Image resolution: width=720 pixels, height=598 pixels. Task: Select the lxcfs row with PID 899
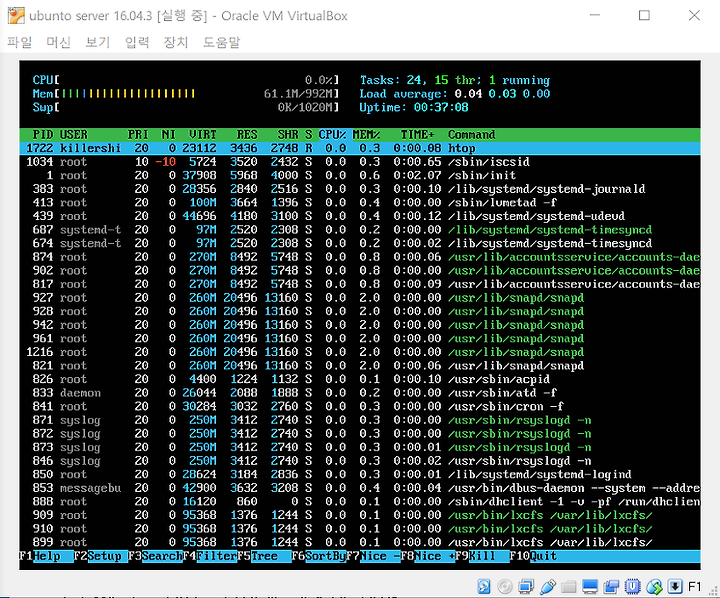pyautogui.click(x=360, y=542)
